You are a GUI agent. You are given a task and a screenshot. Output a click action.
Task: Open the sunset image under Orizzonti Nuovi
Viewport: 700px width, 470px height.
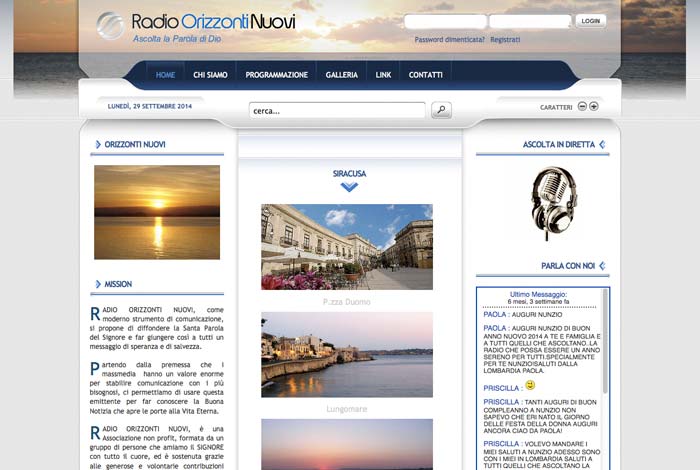[x=157, y=212]
